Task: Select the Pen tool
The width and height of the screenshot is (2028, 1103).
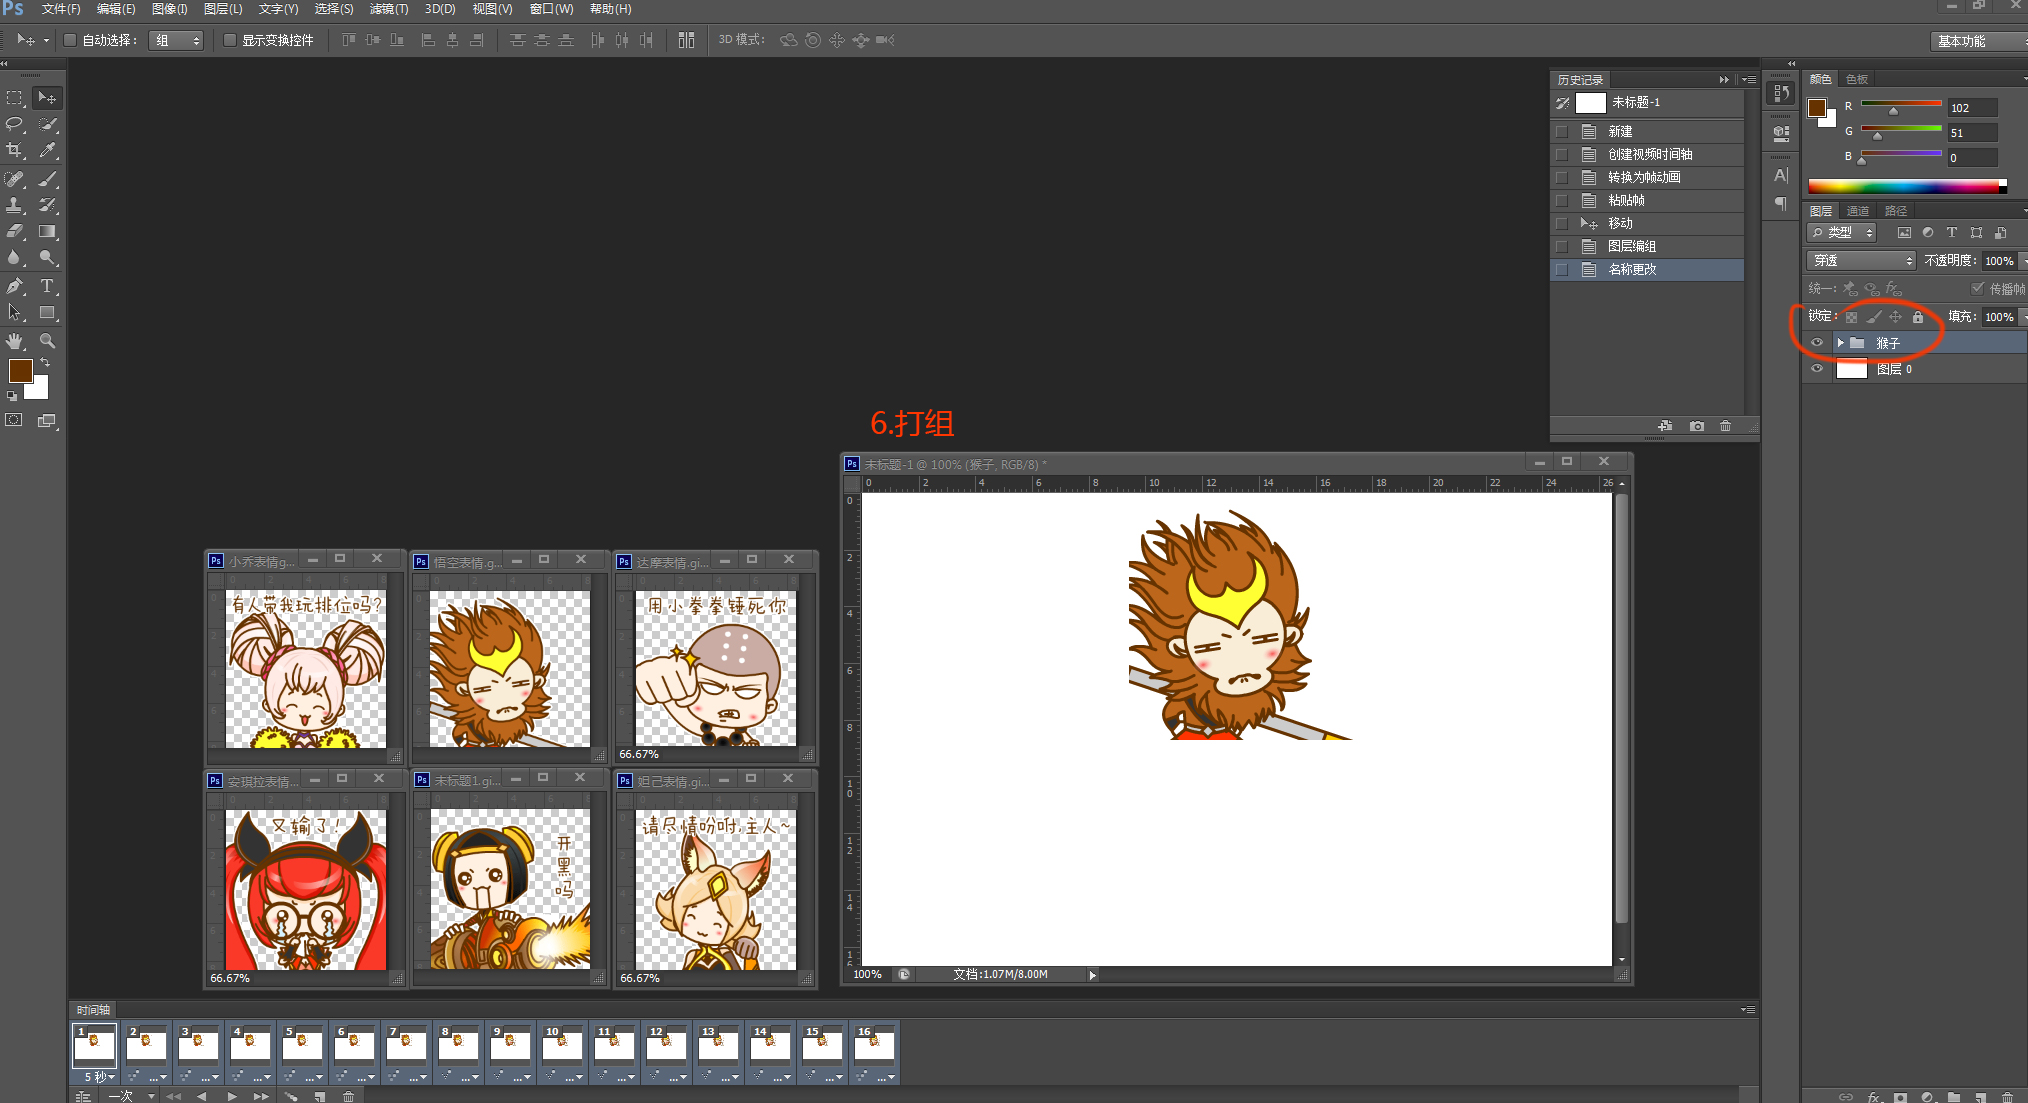Action: click(x=15, y=286)
